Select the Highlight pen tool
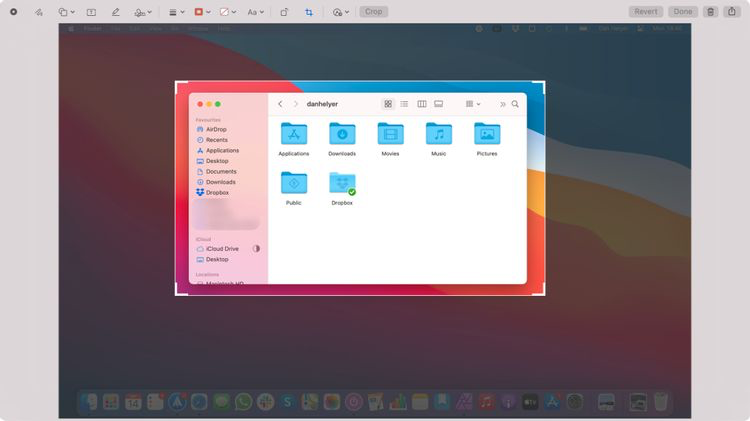The width and height of the screenshot is (750, 421). click(x=116, y=12)
